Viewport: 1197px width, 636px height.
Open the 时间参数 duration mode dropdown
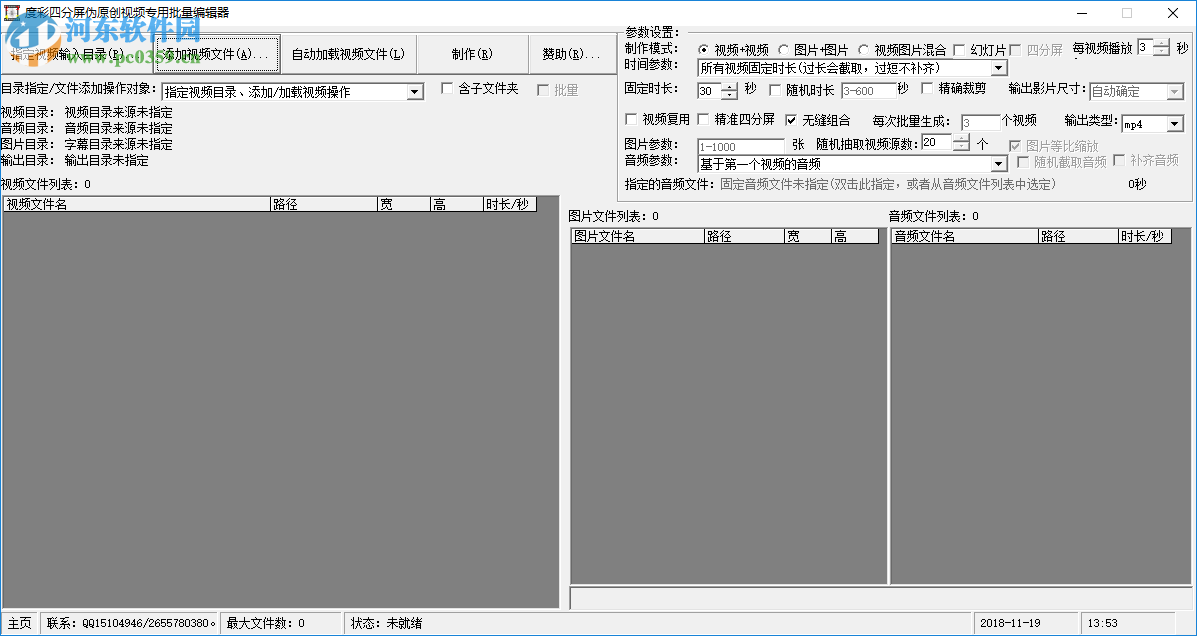point(997,67)
